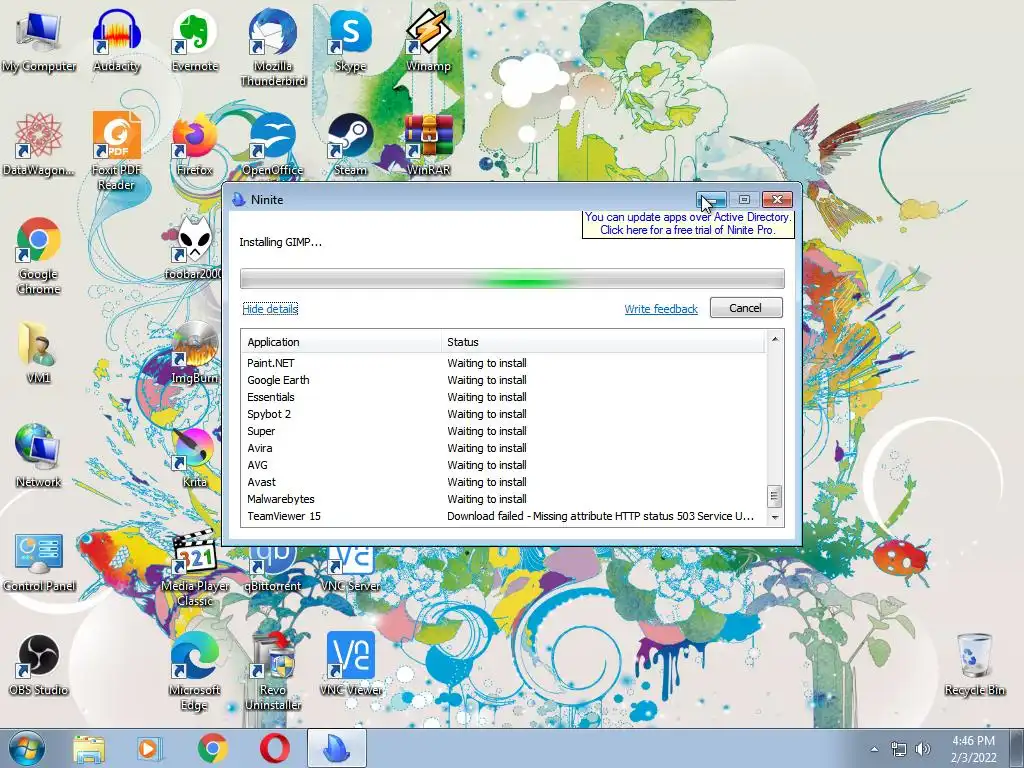Click Hide details in Ninite
Image resolution: width=1024 pixels, height=768 pixels.
click(270, 309)
